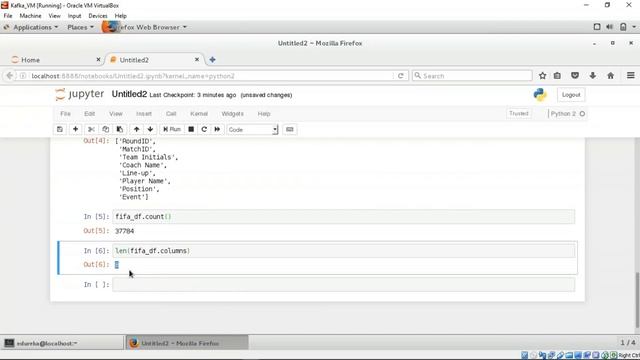Open the GNOME system menu arrow

click(634, 27)
